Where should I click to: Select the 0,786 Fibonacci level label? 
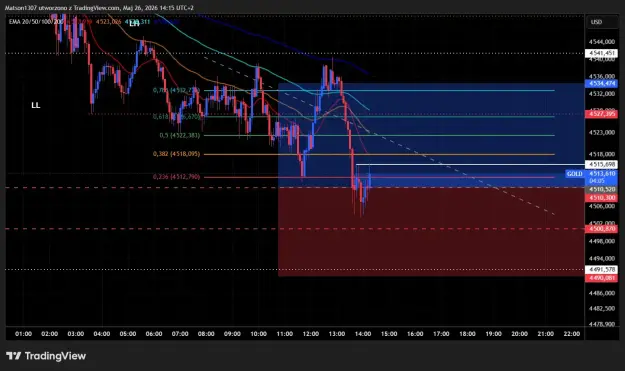click(x=176, y=90)
